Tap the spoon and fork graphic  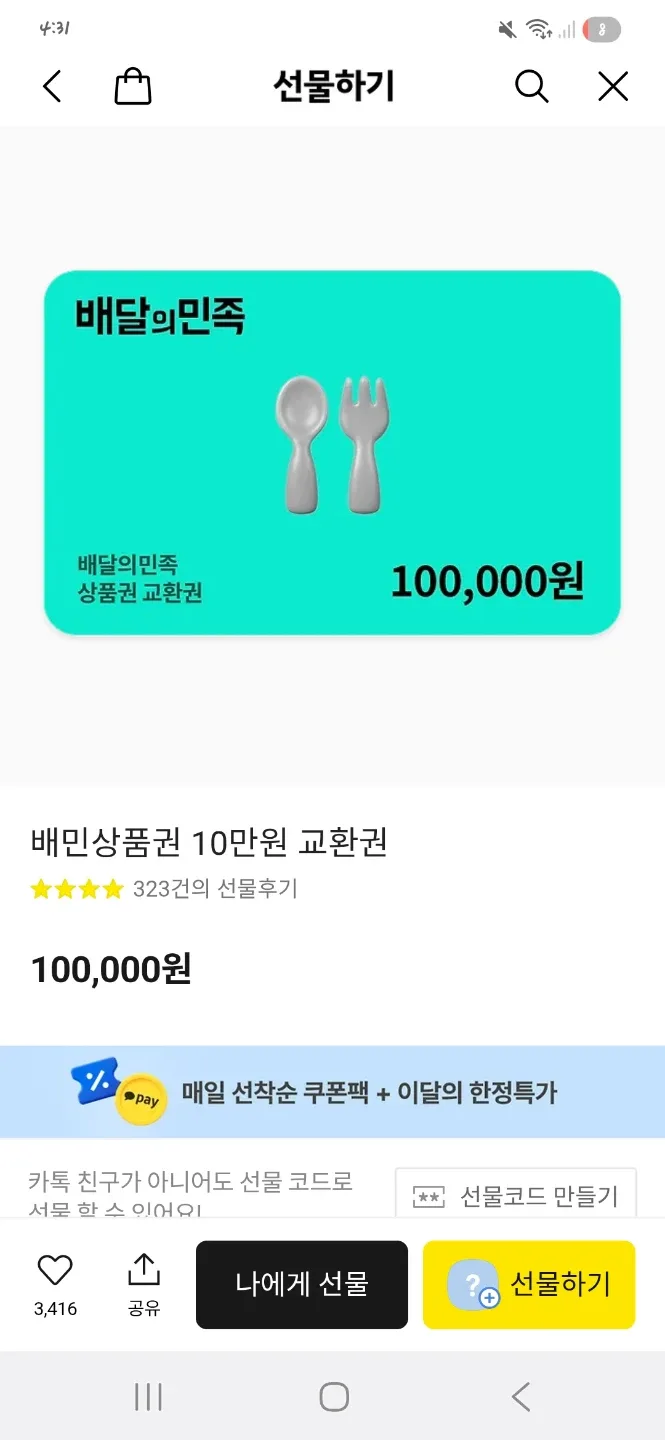click(332, 444)
